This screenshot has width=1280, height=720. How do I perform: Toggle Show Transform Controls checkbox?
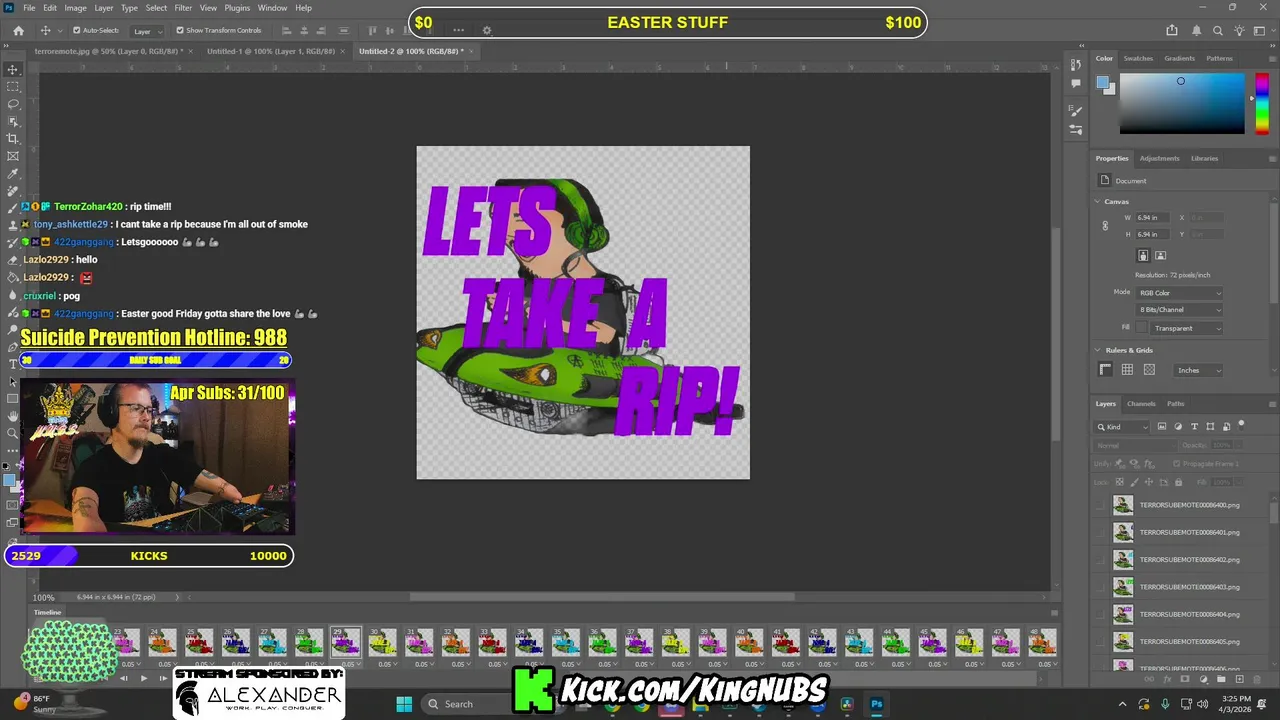(x=180, y=31)
